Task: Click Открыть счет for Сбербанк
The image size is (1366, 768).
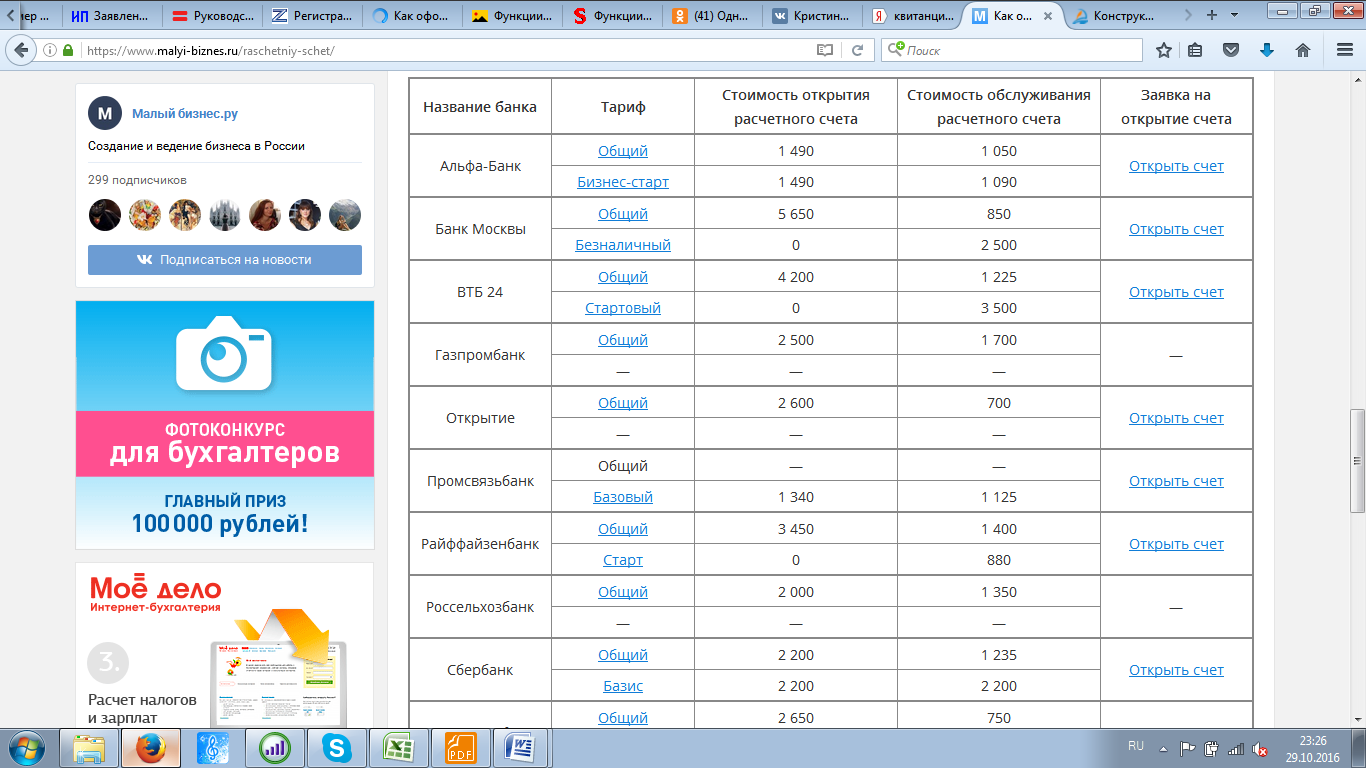Action: click(x=1176, y=670)
